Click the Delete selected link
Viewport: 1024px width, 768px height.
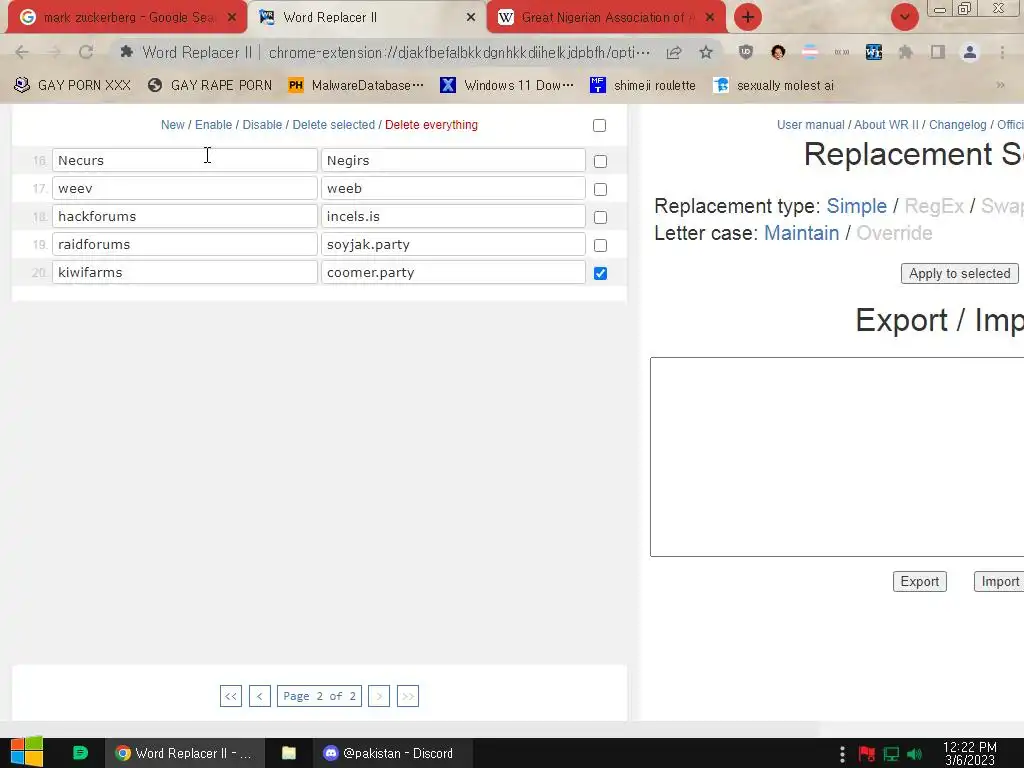tap(334, 125)
